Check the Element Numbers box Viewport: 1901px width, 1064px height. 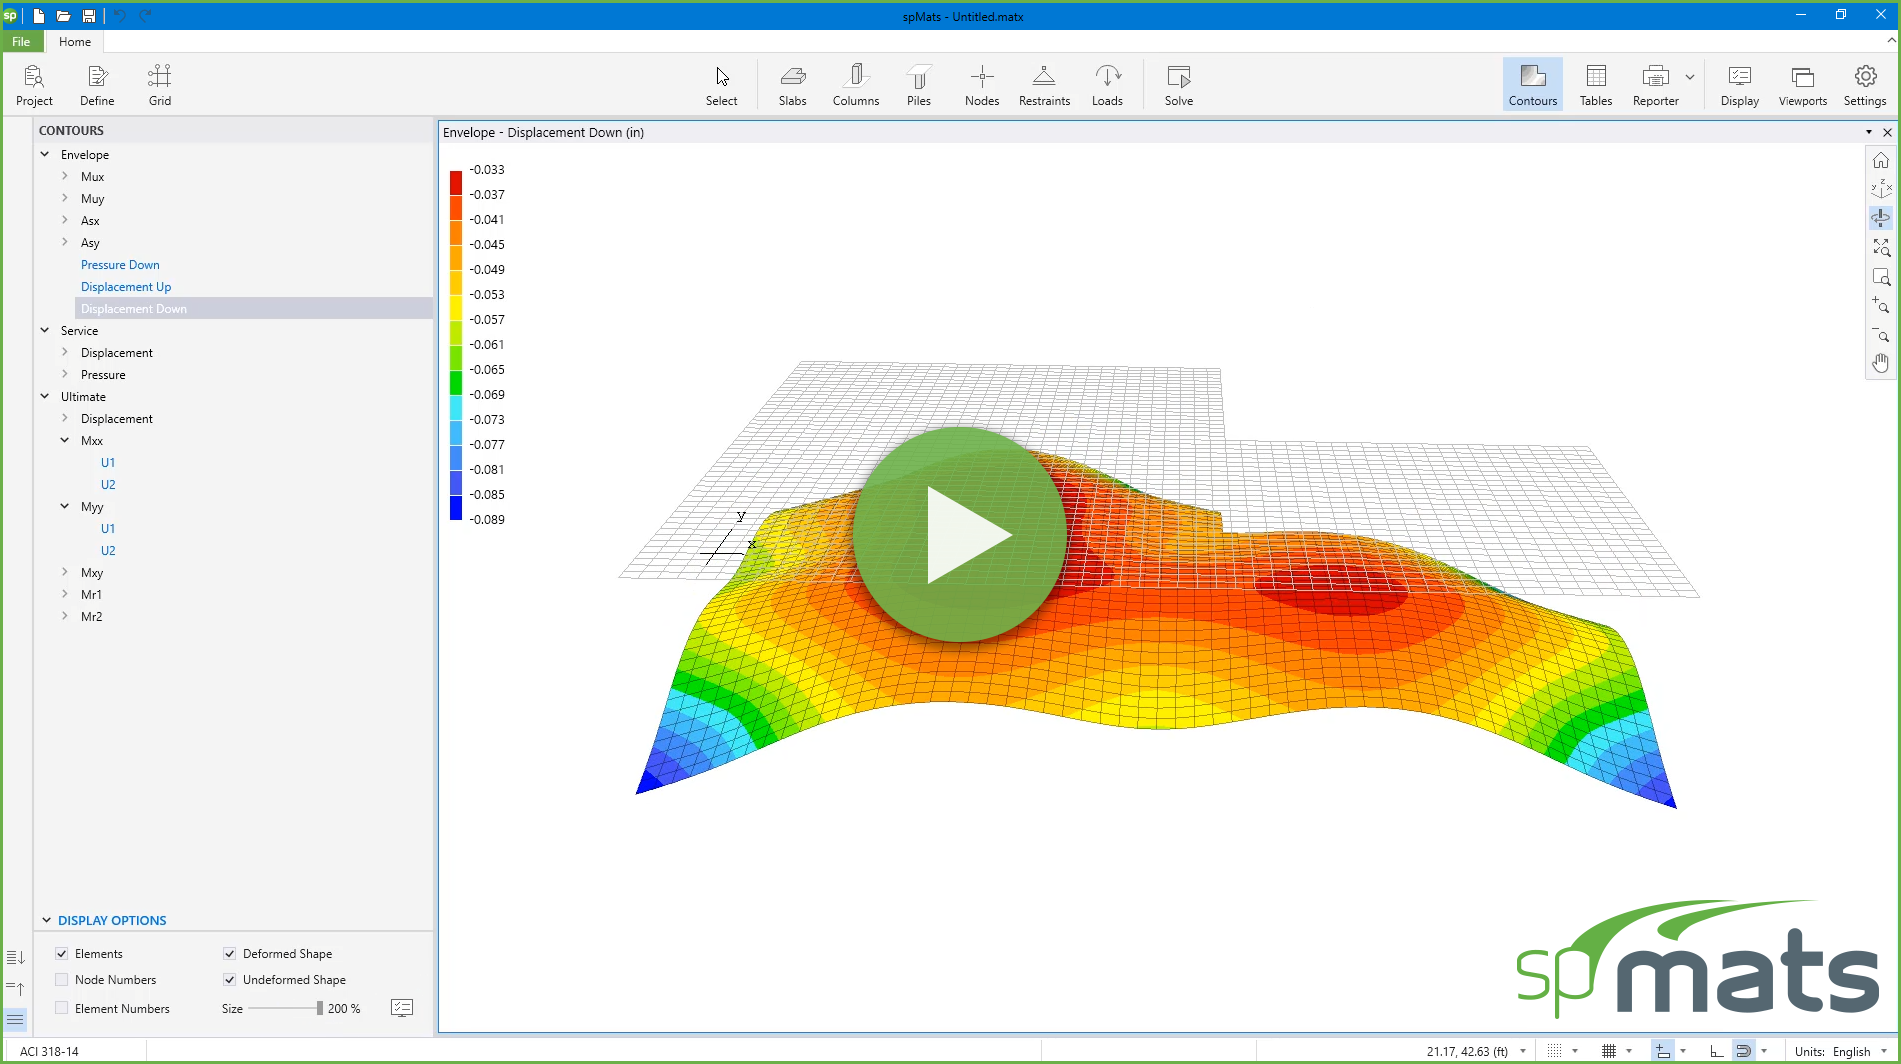click(62, 1008)
